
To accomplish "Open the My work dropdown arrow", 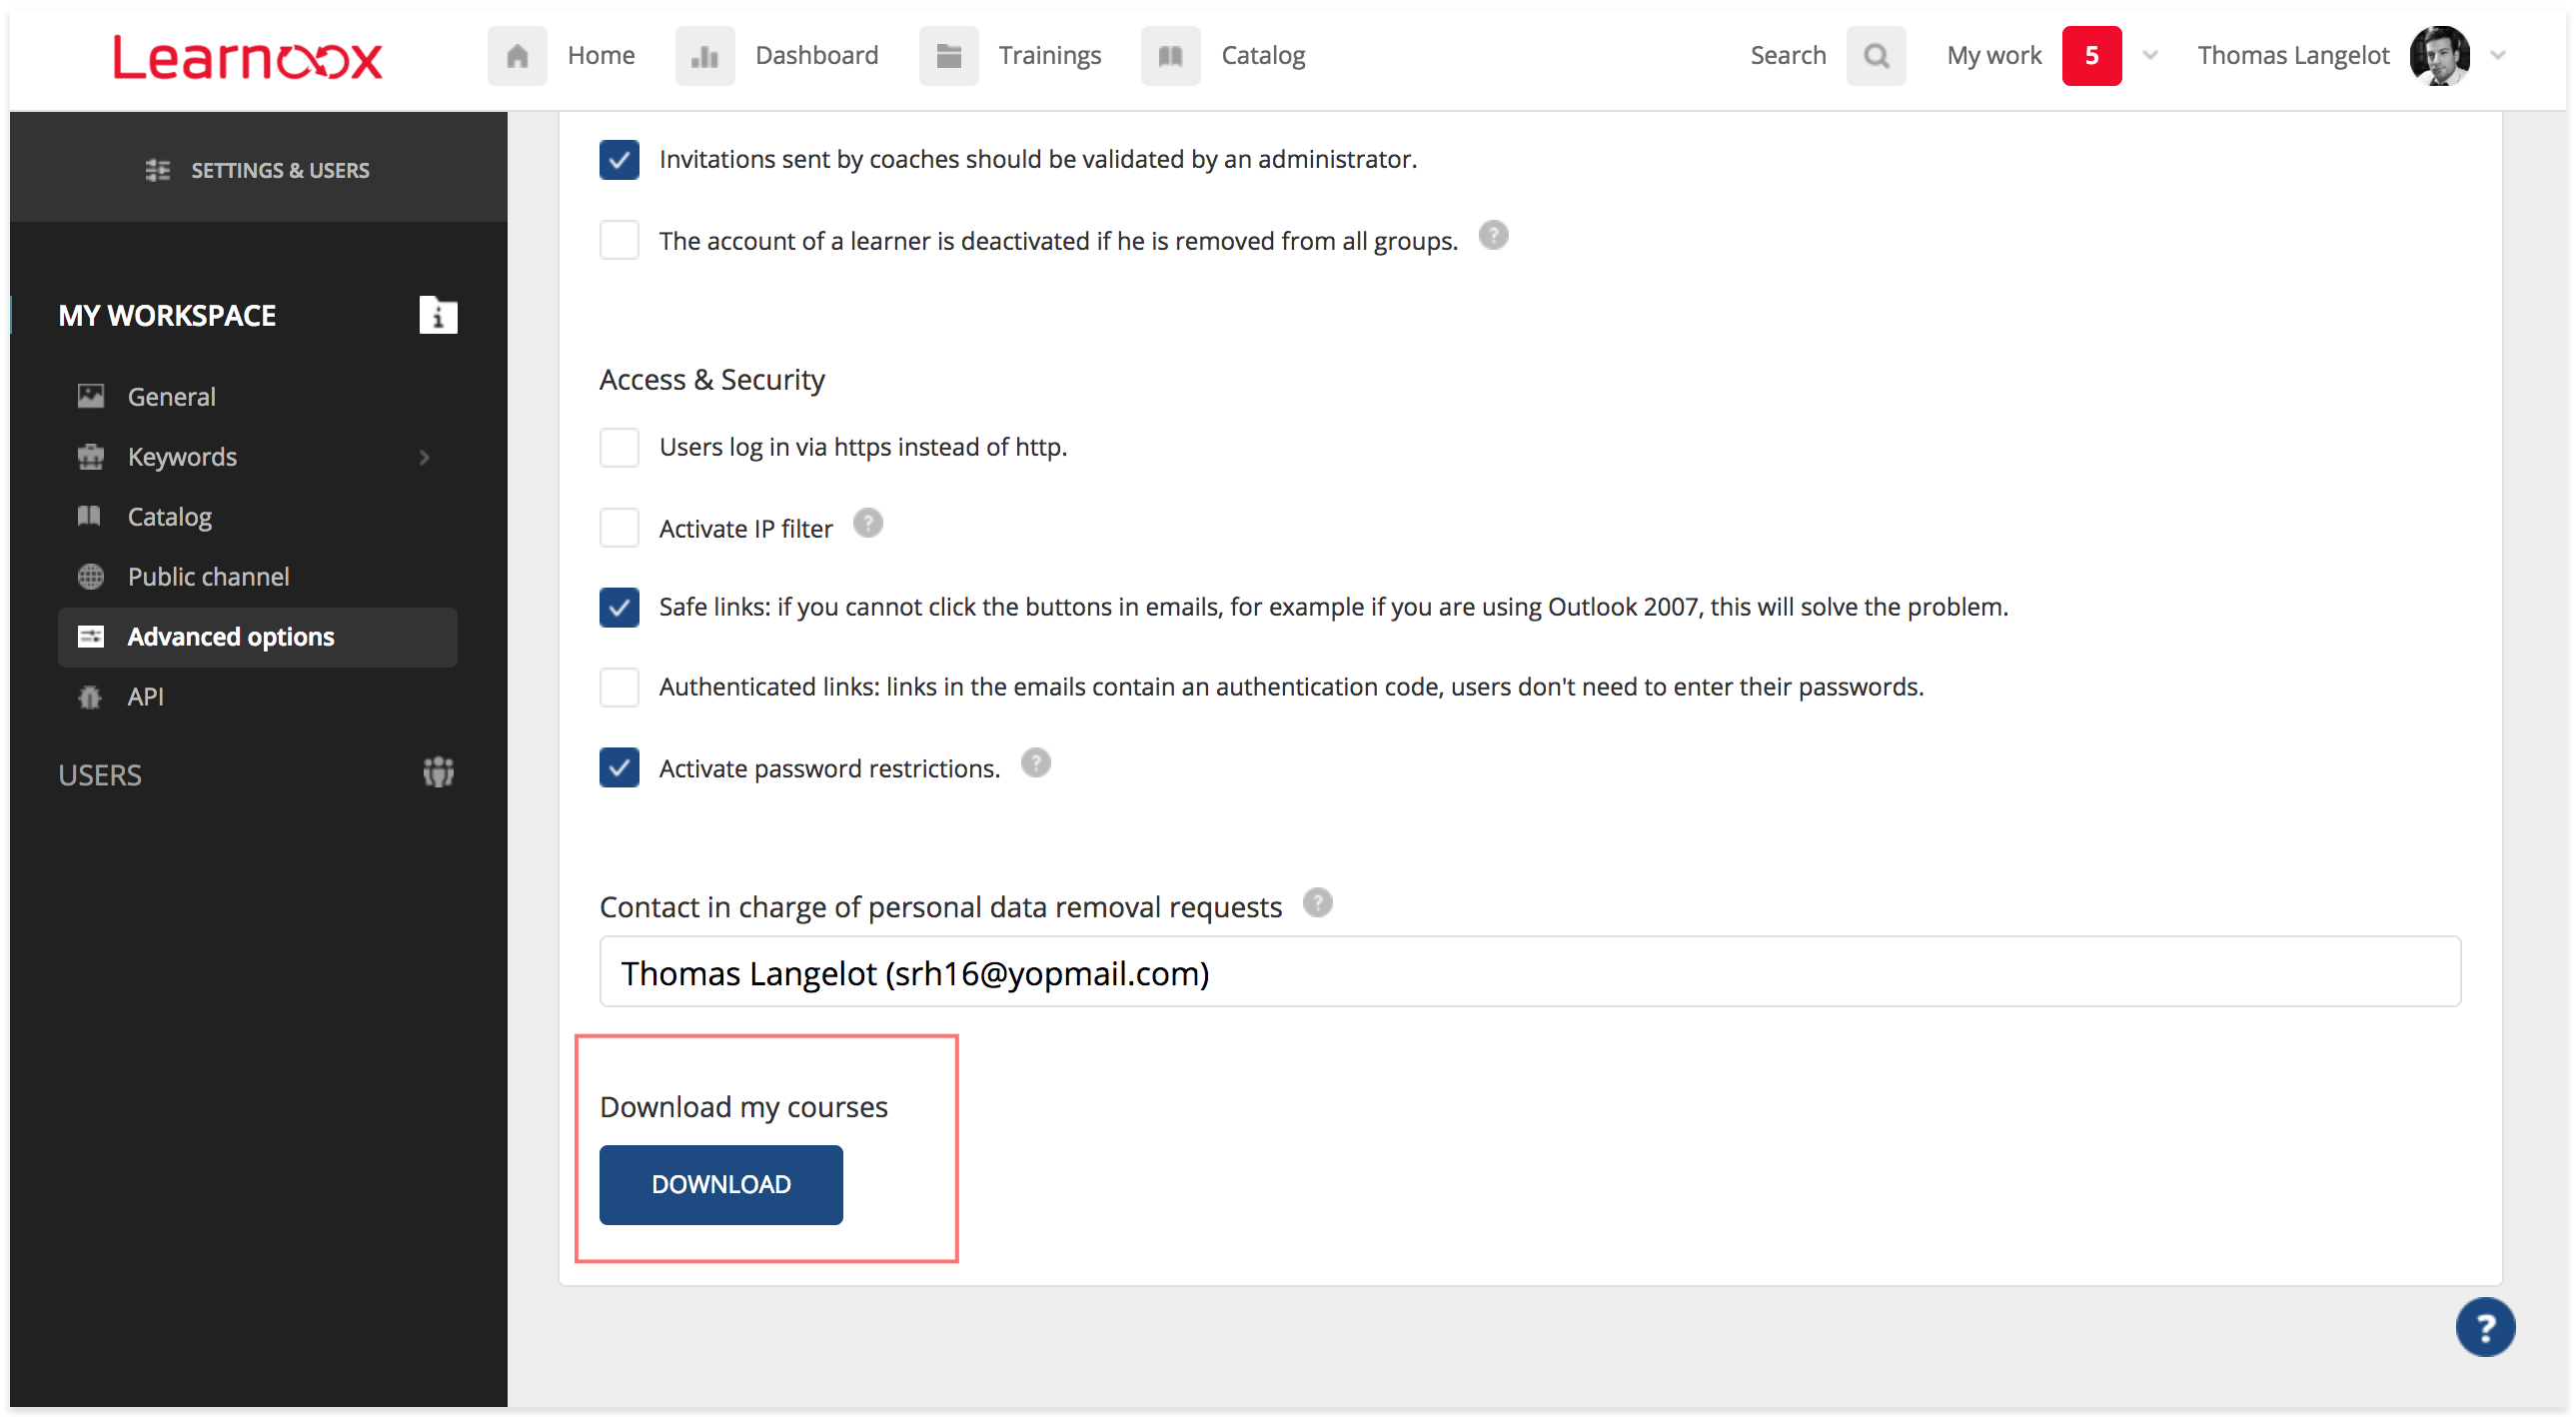I will (2150, 56).
